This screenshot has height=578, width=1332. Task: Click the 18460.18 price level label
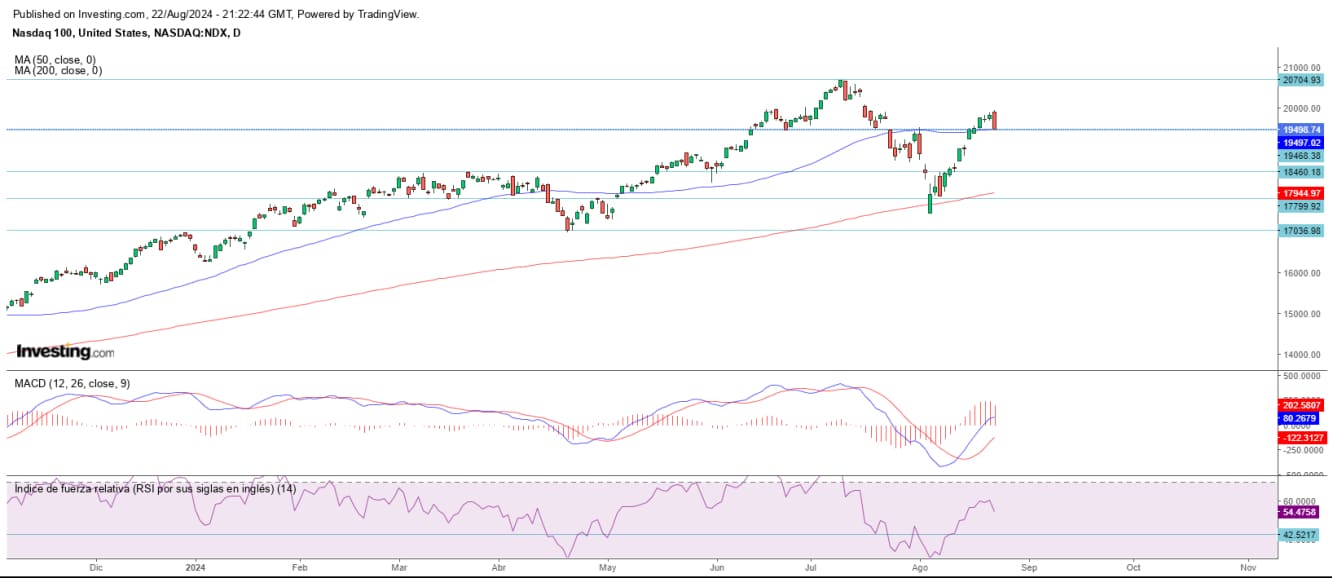point(1301,172)
